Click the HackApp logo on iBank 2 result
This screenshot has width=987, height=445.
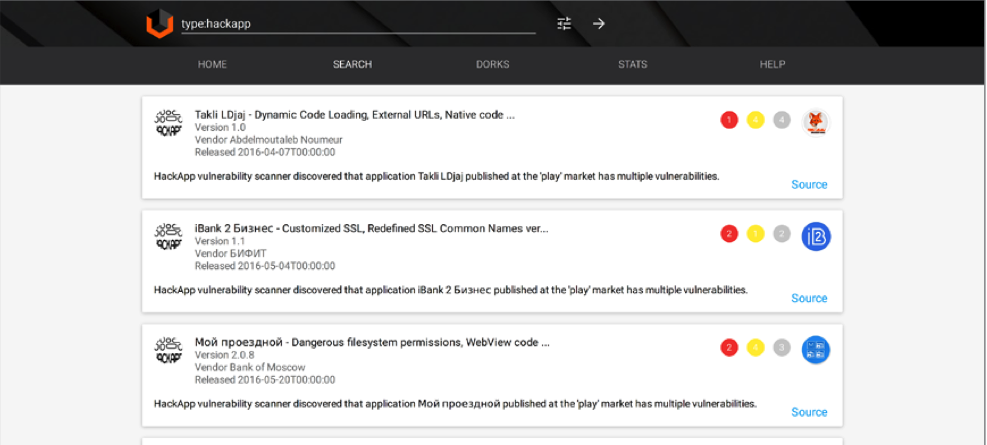click(169, 237)
